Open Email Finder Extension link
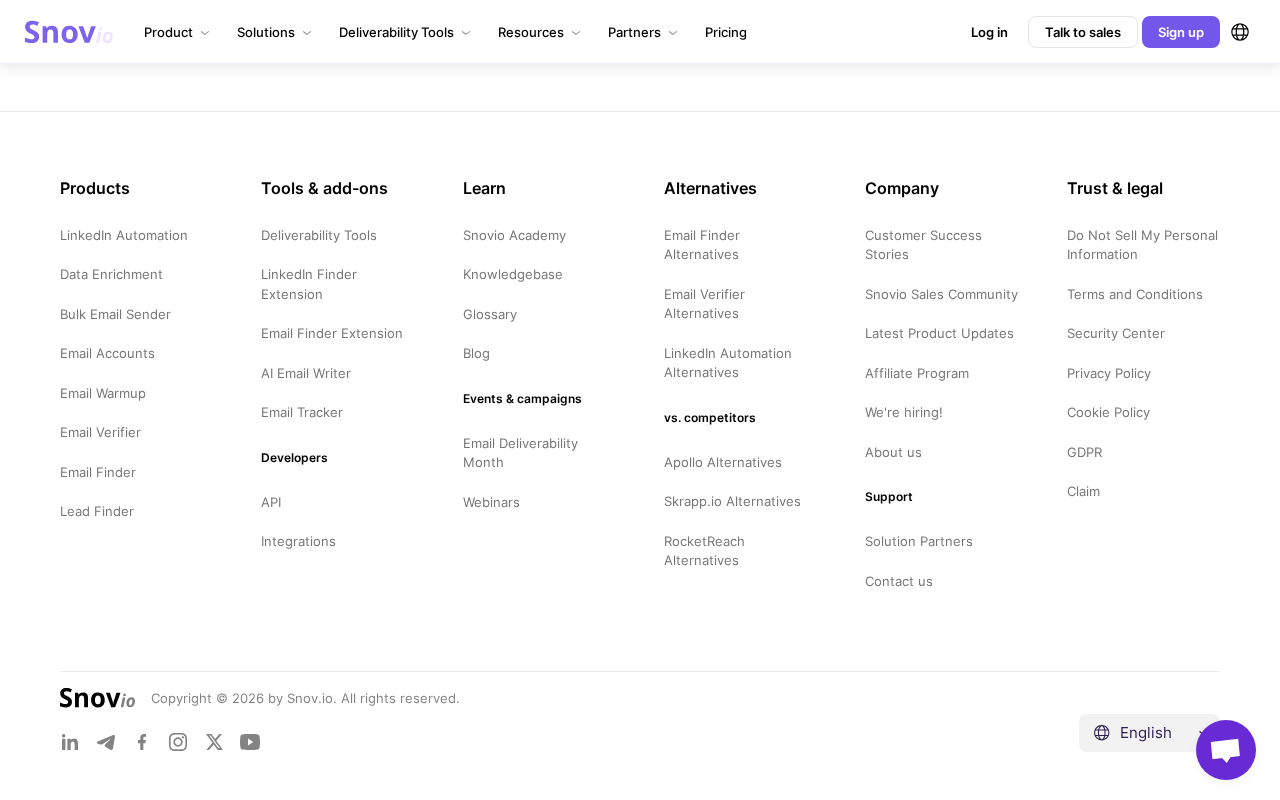This screenshot has height=800, width=1280. (332, 333)
